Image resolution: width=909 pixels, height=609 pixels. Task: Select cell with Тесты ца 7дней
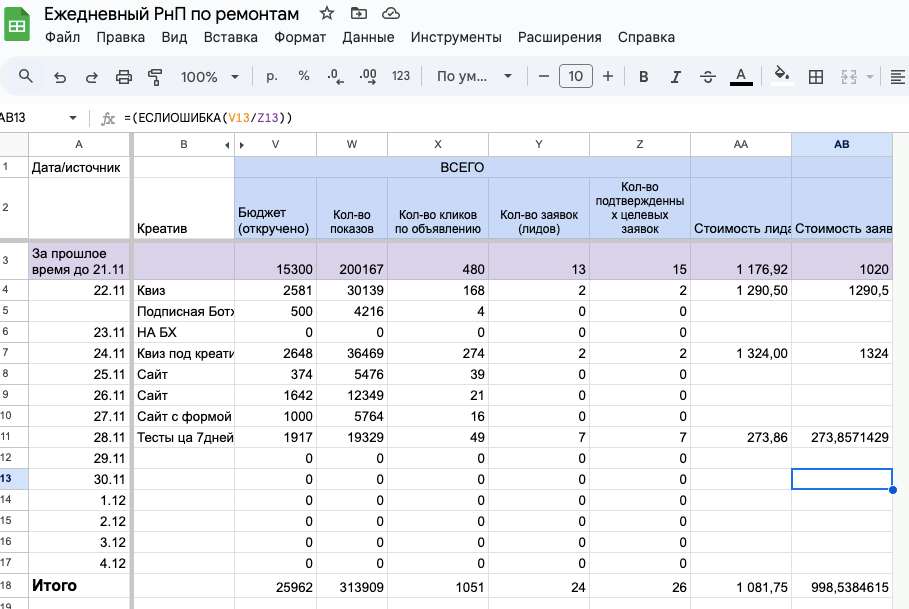pos(184,437)
